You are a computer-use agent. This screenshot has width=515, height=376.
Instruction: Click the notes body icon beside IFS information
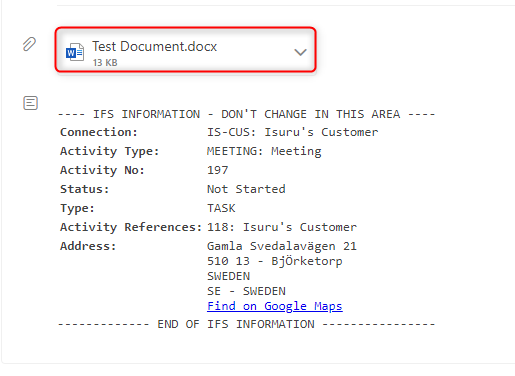pyautogui.click(x=30, y=103)
